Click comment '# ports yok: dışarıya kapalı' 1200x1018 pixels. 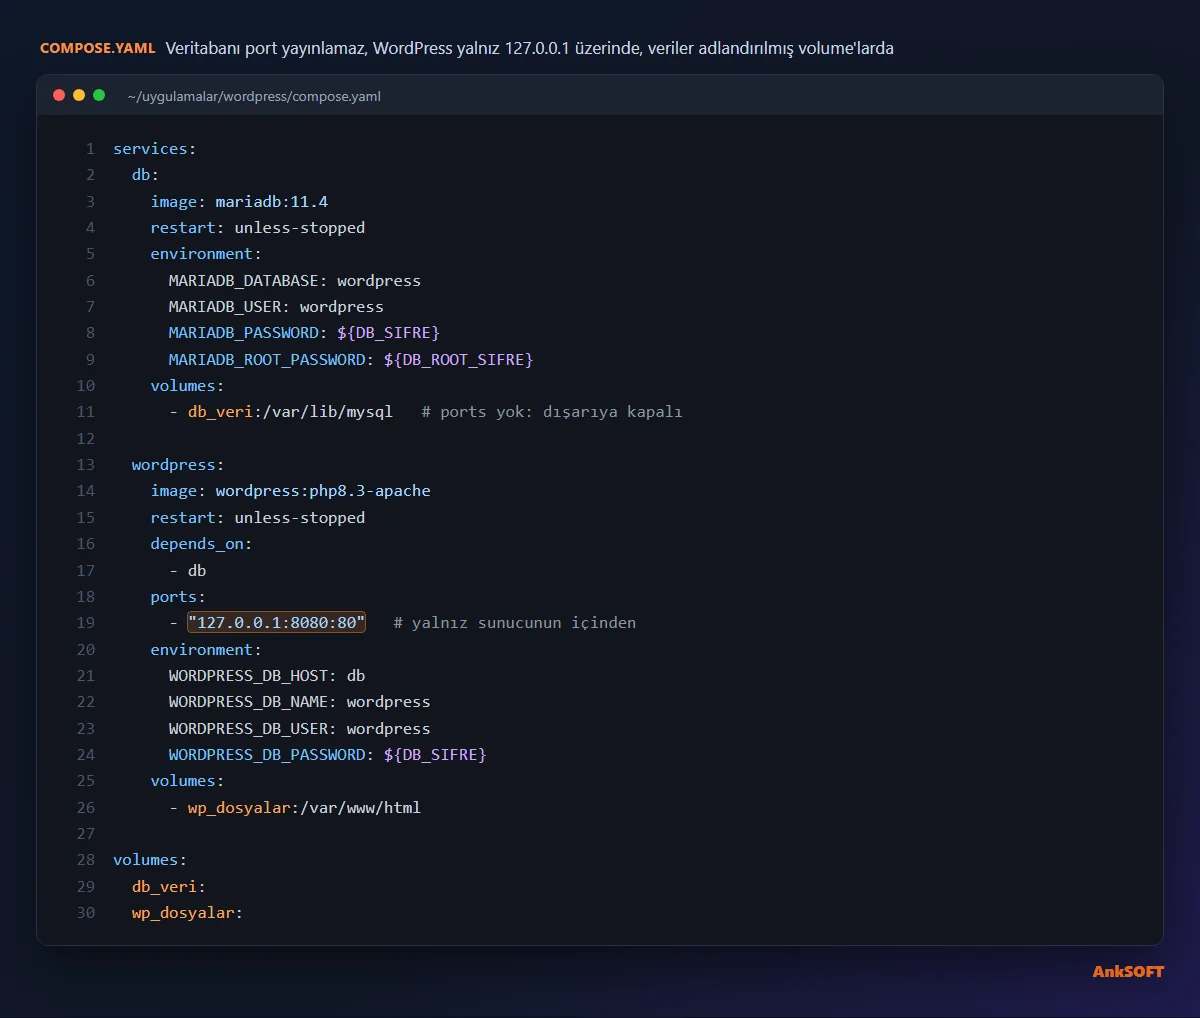[552, 412]
